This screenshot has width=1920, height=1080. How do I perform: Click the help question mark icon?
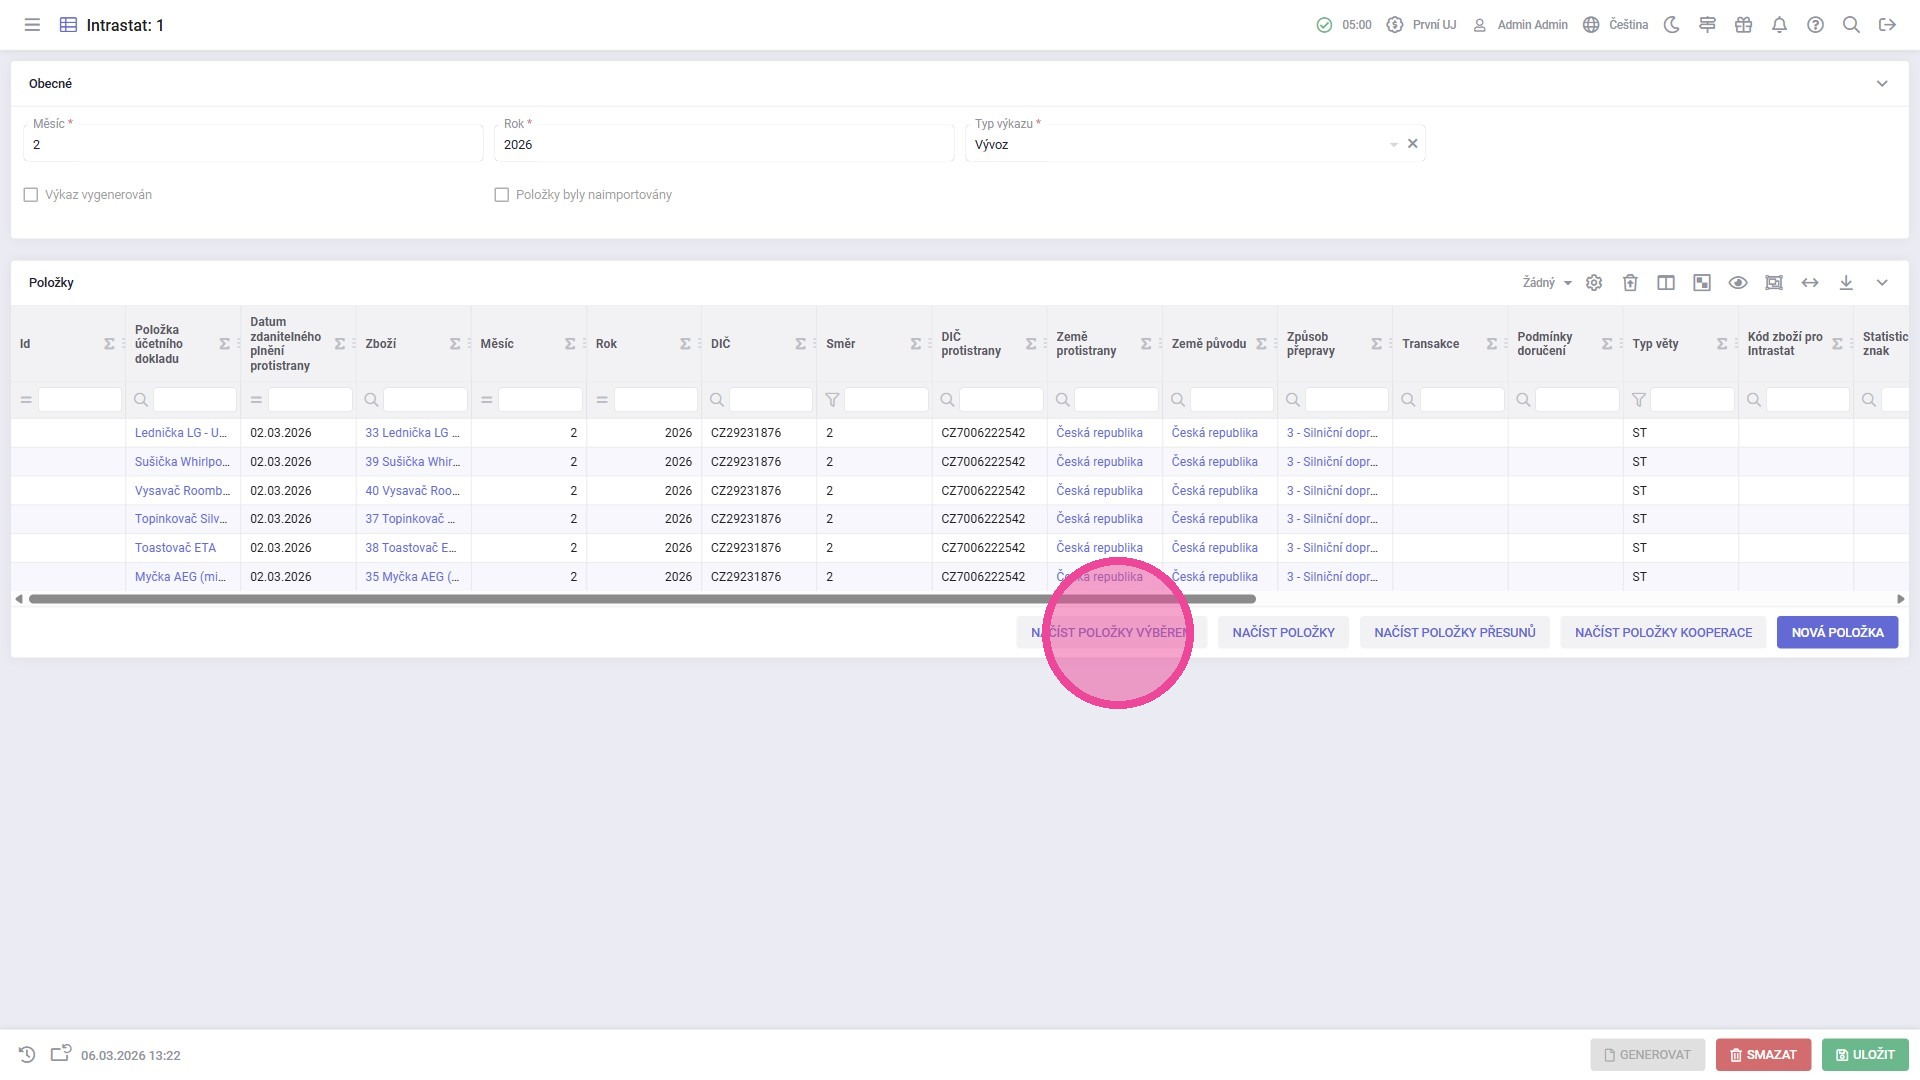click(1815, 25)
